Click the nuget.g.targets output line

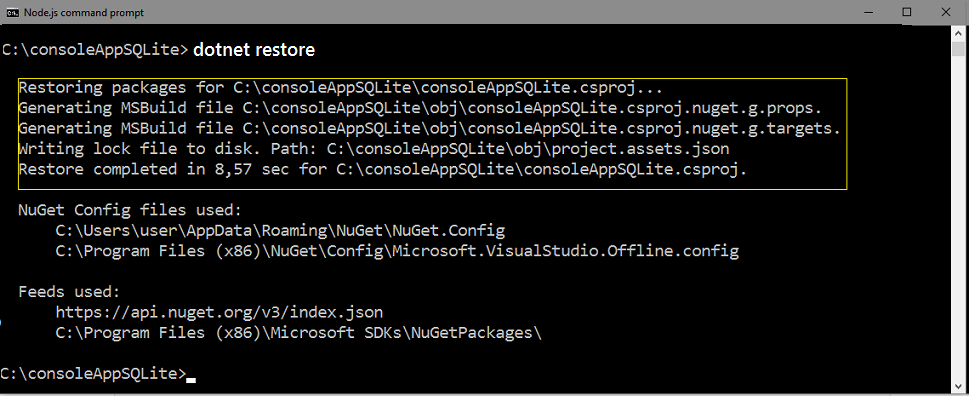[x=429, y=128]
